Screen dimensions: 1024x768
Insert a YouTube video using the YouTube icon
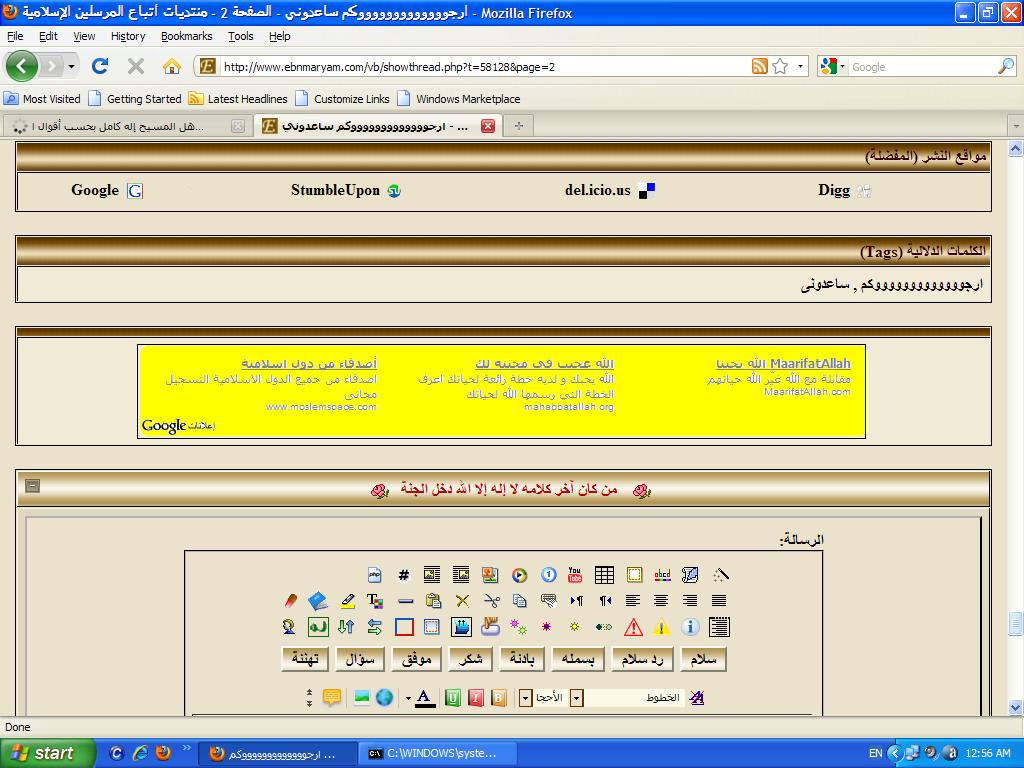coord(575,575)
